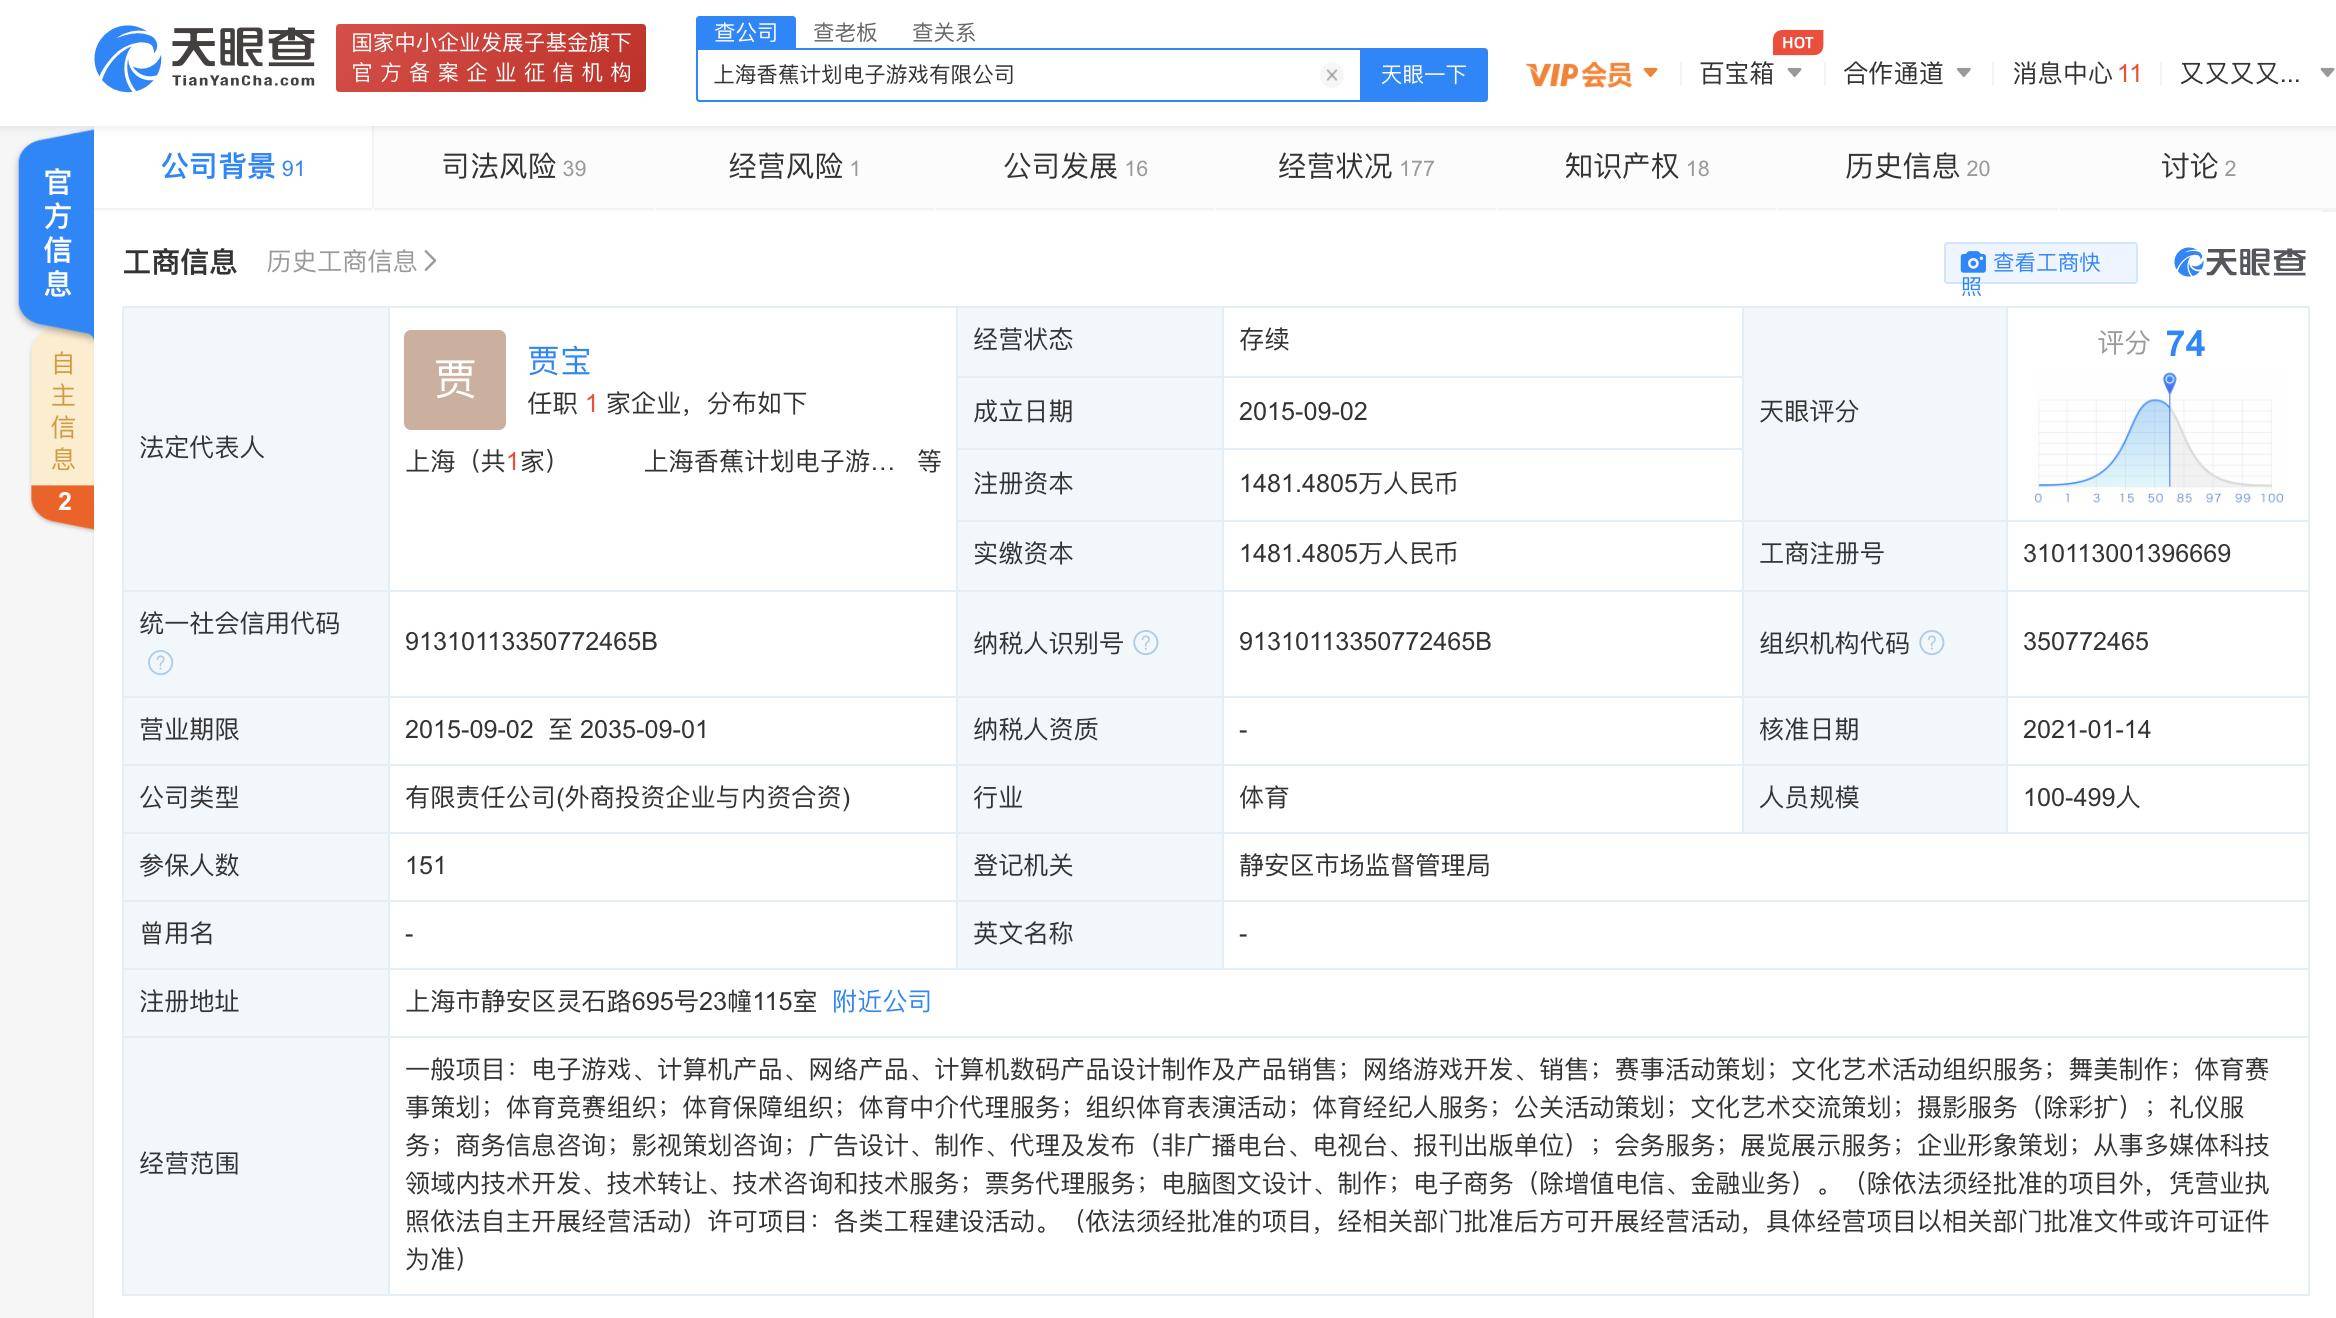
Task: Switch to 司法风险 tab
Action: tap(514, 167)
